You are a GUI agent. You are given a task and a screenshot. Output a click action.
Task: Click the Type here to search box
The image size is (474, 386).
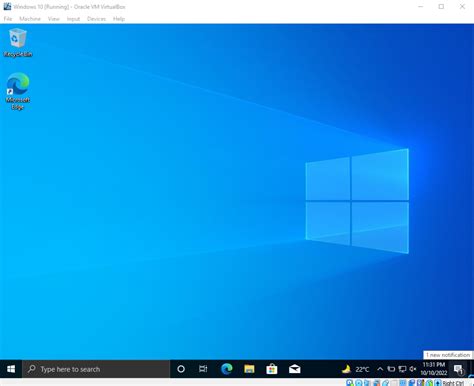point(96,369)
